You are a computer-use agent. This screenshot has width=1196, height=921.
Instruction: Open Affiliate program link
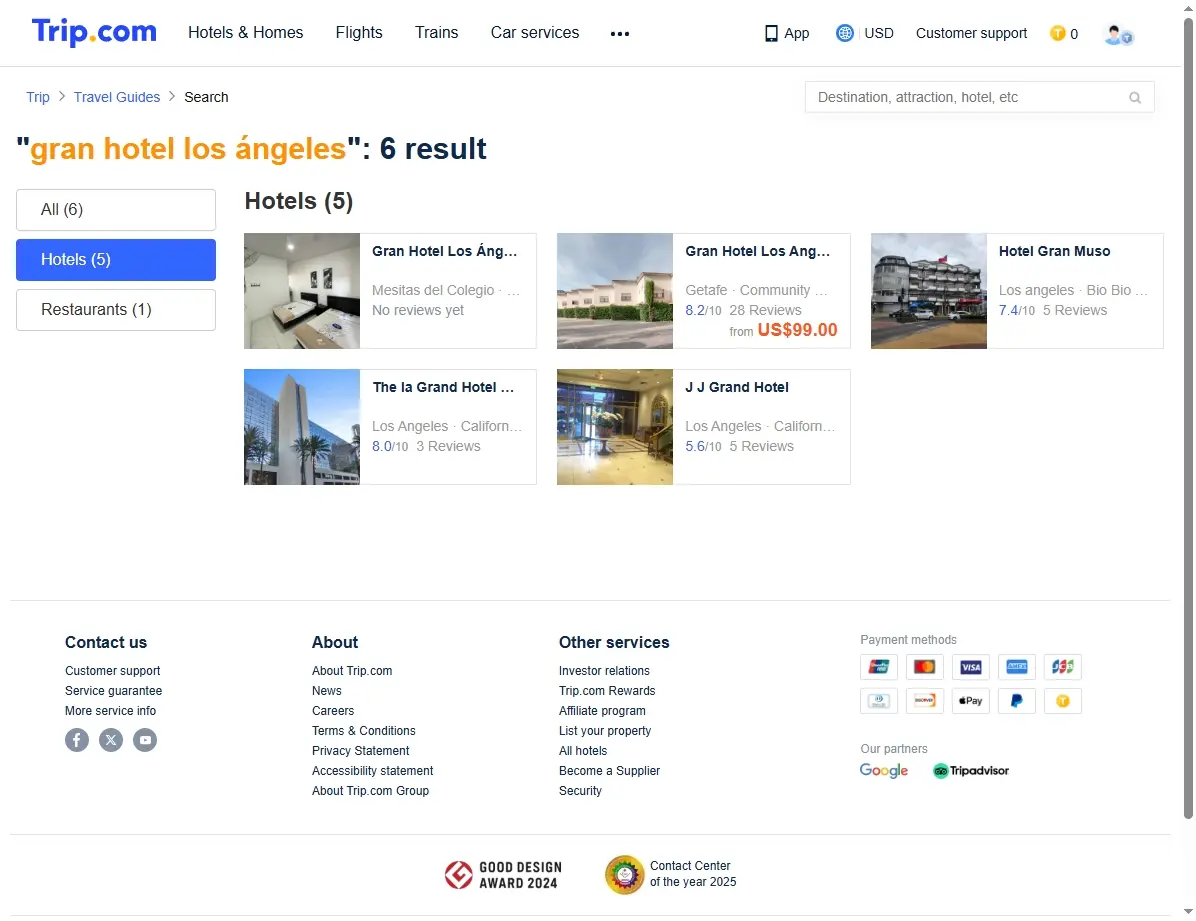point(602,710)
